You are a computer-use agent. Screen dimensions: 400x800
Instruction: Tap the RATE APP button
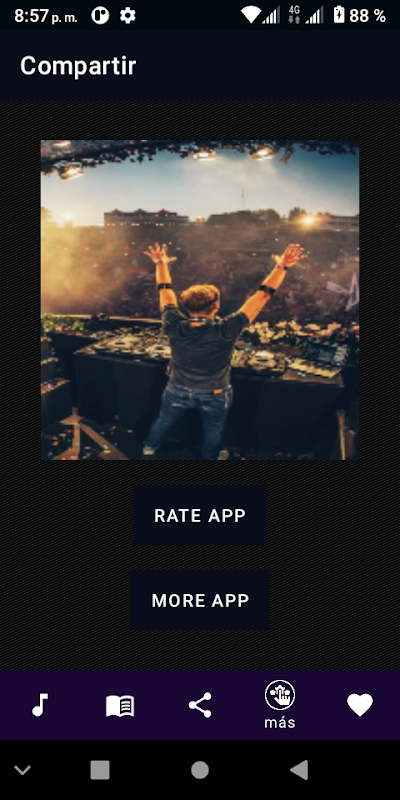click(x=200, y=515)
